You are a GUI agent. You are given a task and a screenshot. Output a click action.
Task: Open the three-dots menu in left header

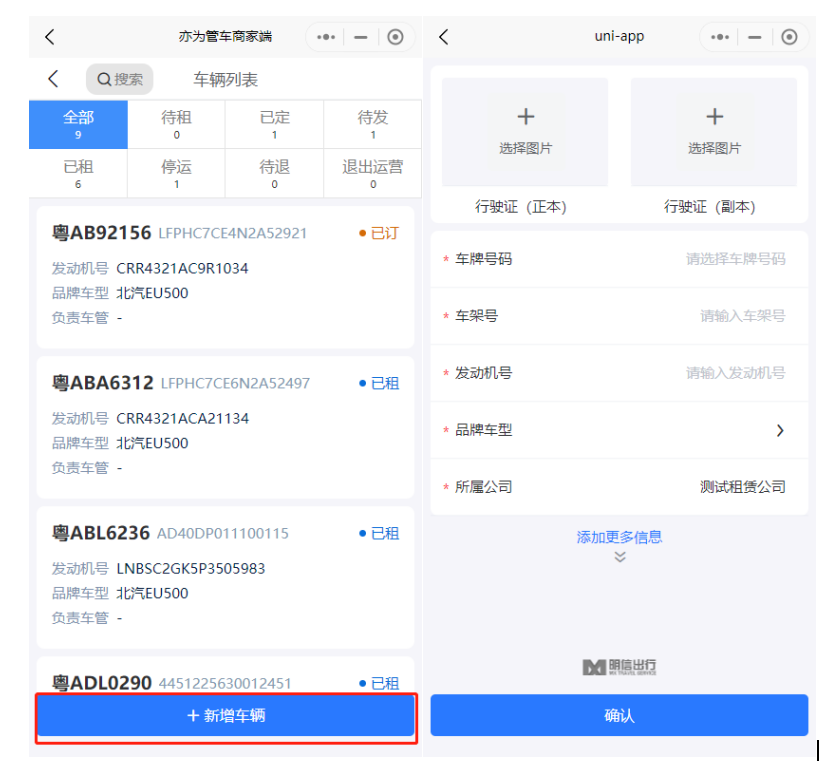pos(326,37)
